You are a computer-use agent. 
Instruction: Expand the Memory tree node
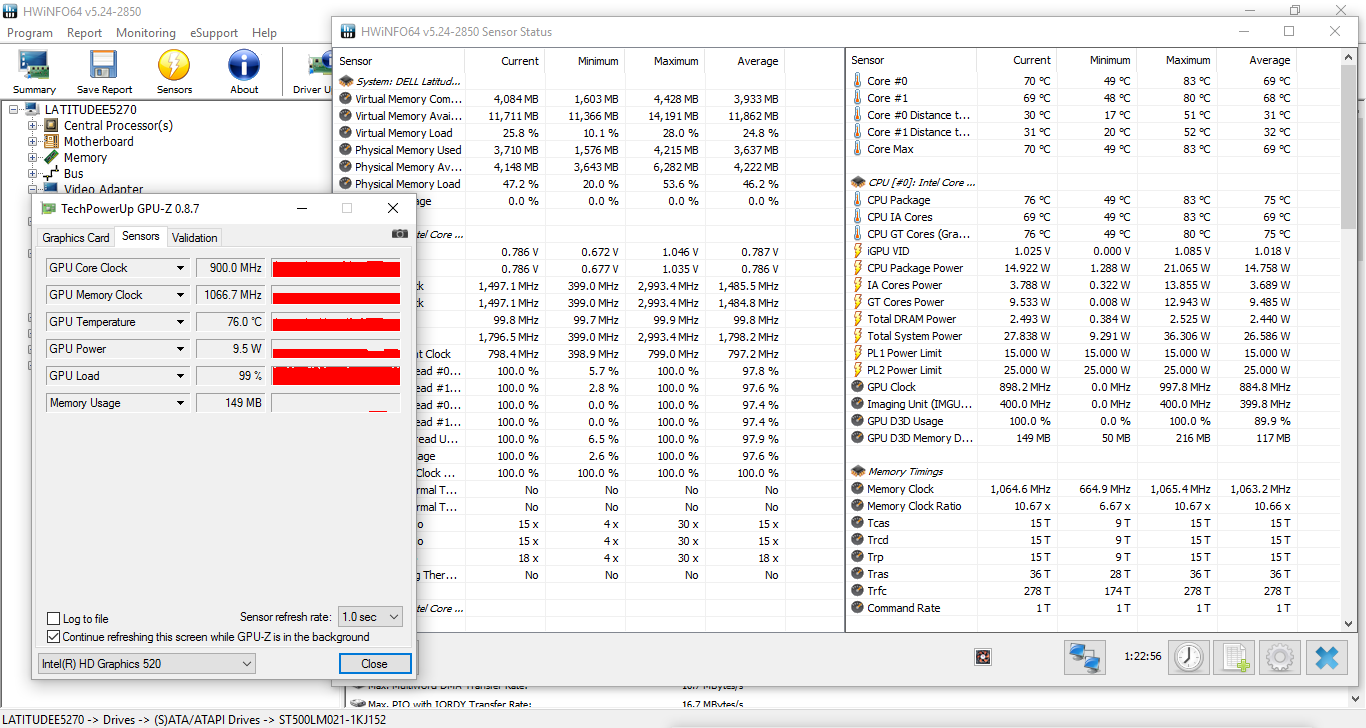33,158
